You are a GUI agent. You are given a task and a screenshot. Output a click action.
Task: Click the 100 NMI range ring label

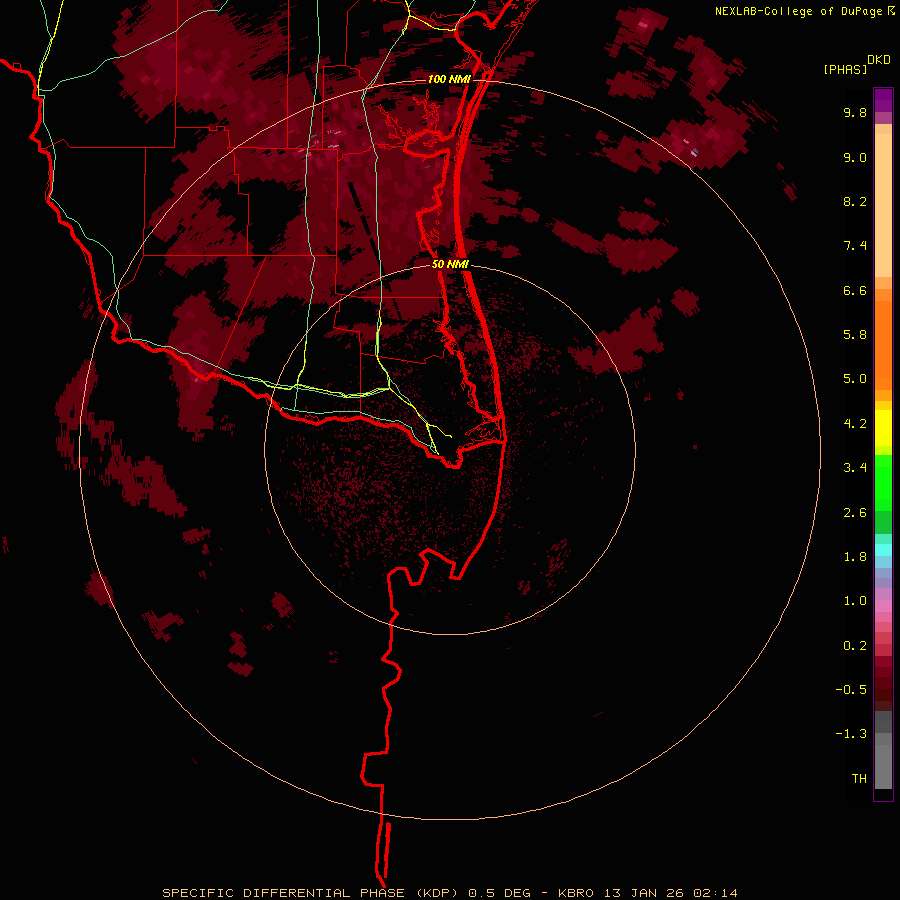pos(449,79)
